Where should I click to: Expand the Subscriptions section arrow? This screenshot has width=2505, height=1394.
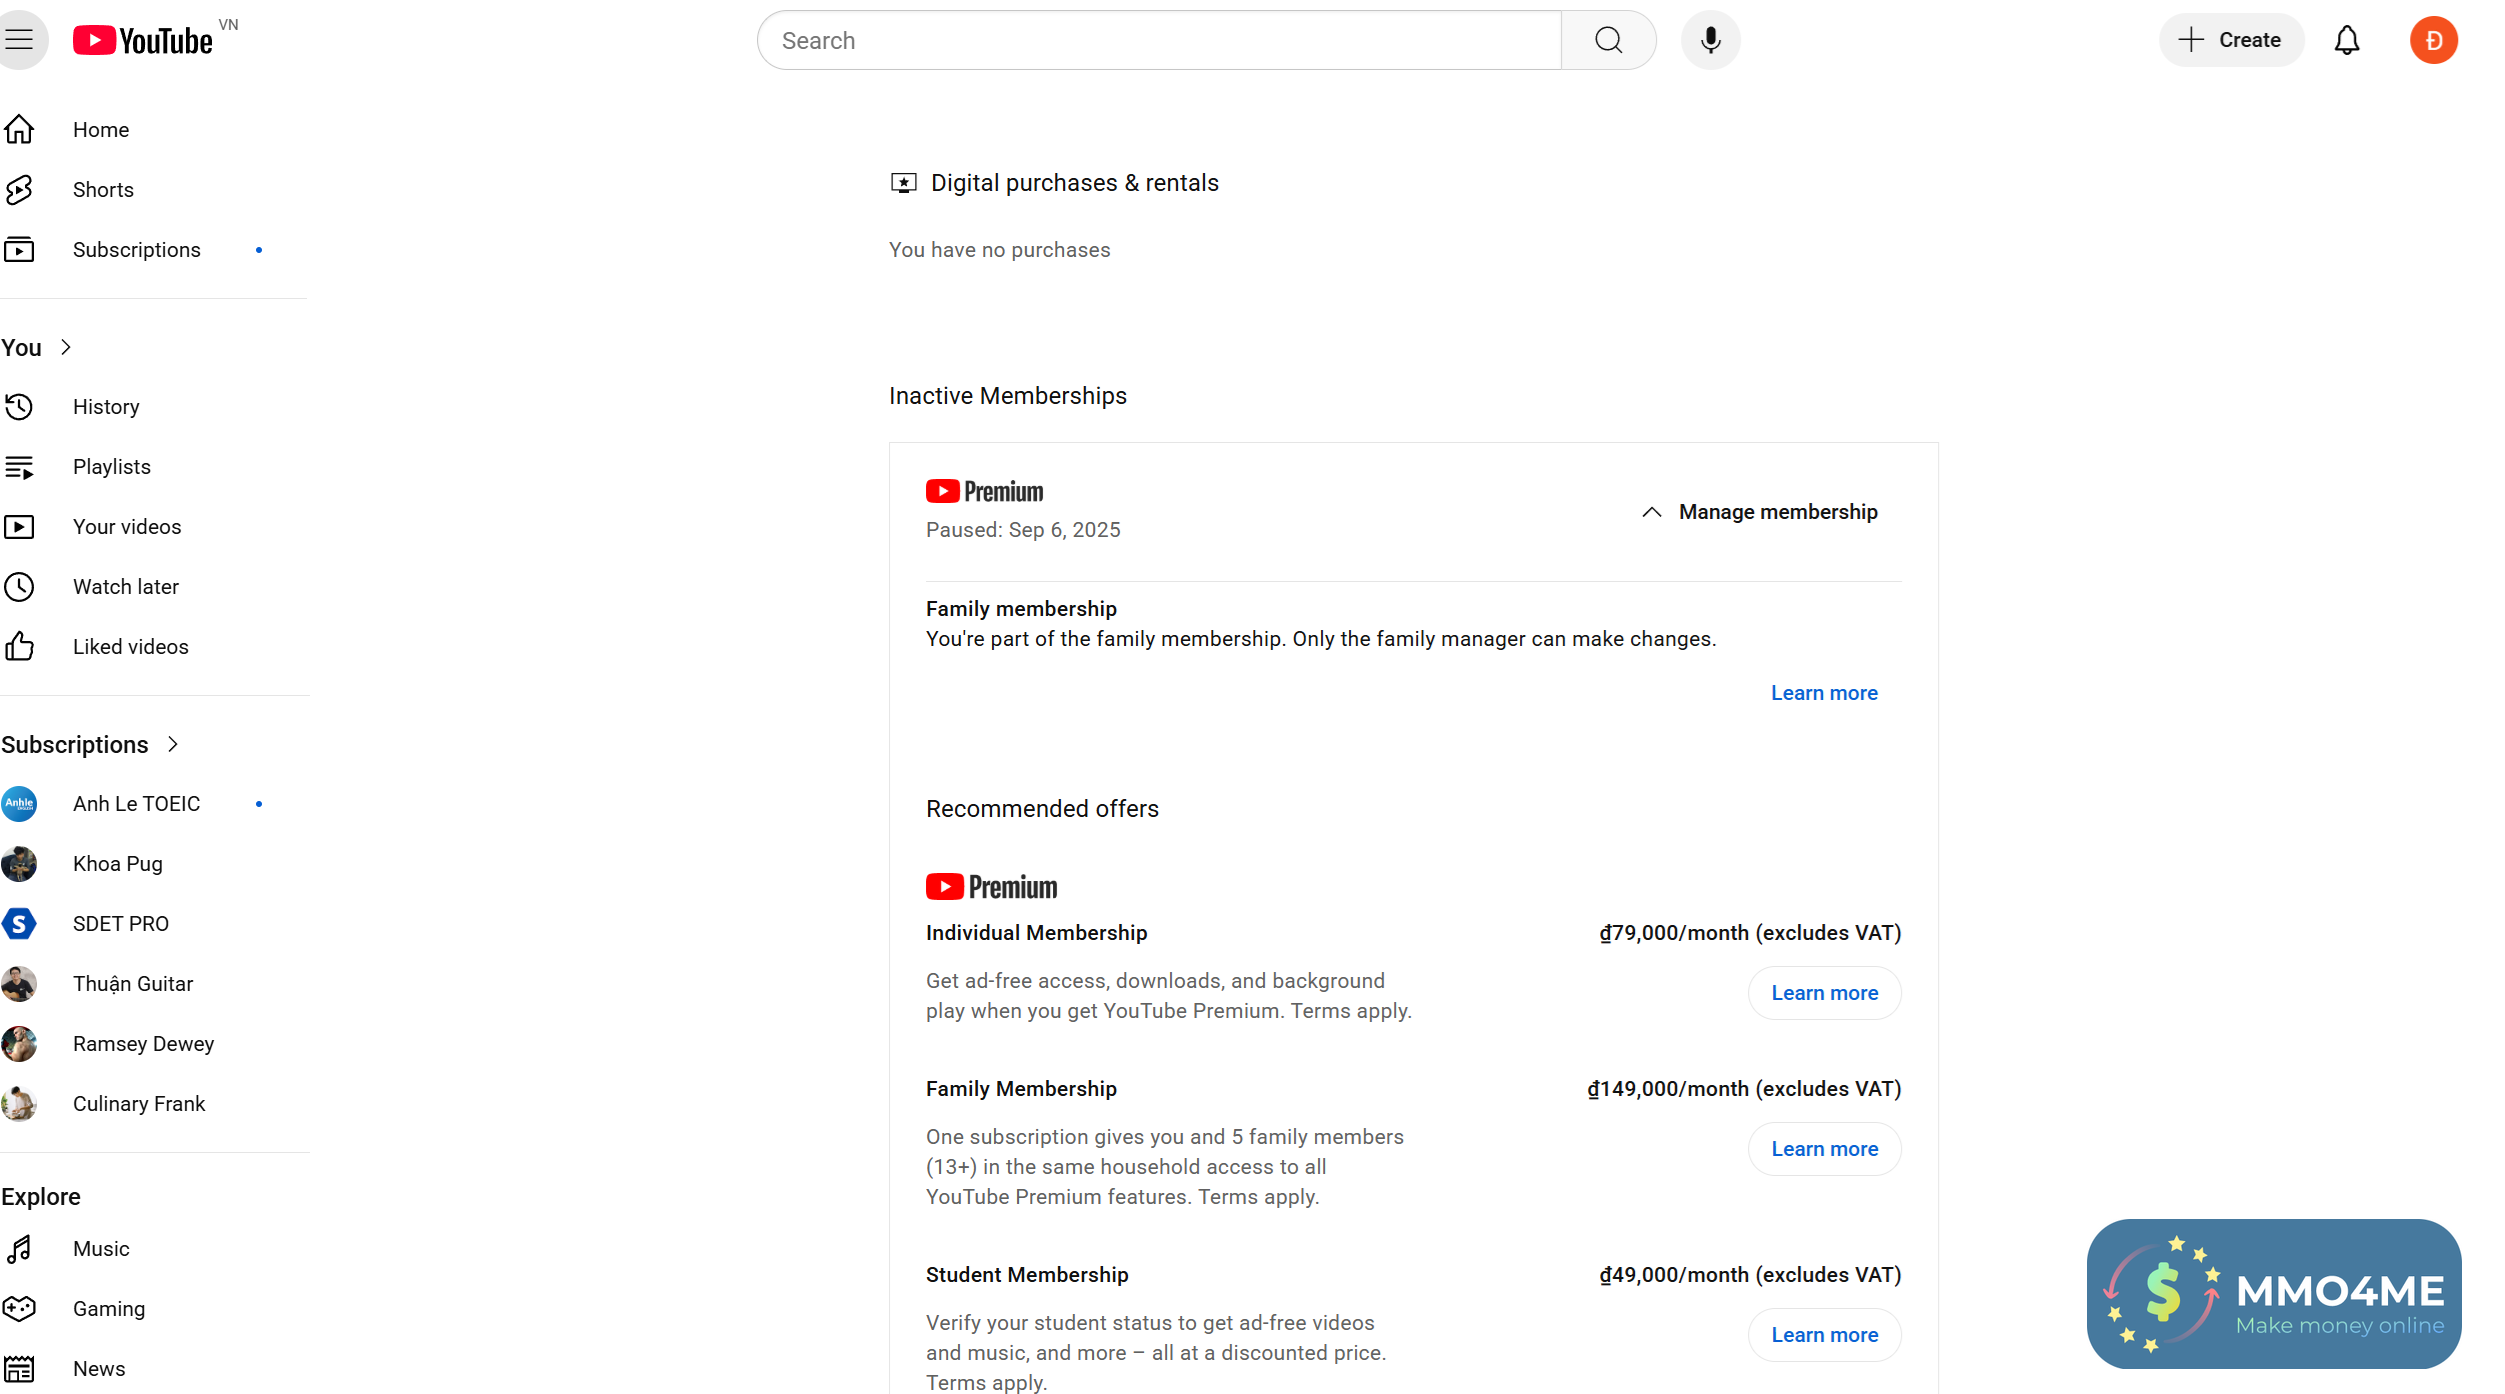[x=173, y=744]
